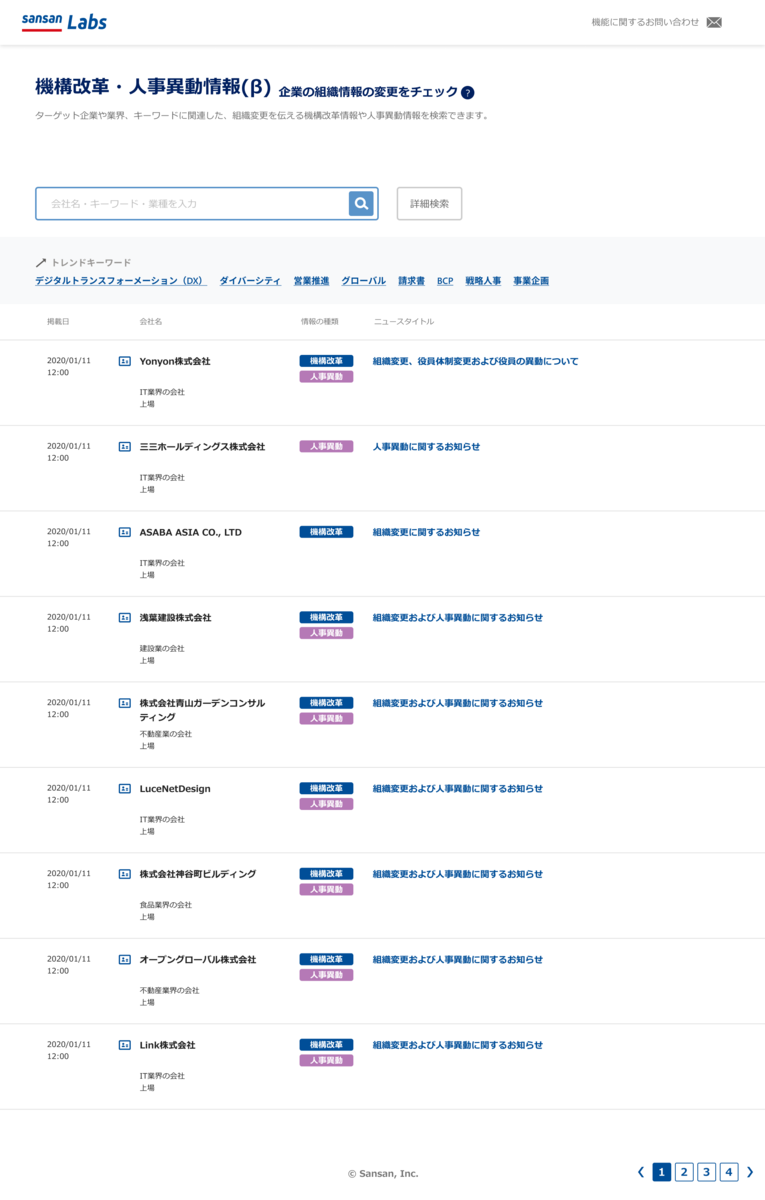Go to page 2 in pagination
765x1200 pixels.
point(684,1172)
